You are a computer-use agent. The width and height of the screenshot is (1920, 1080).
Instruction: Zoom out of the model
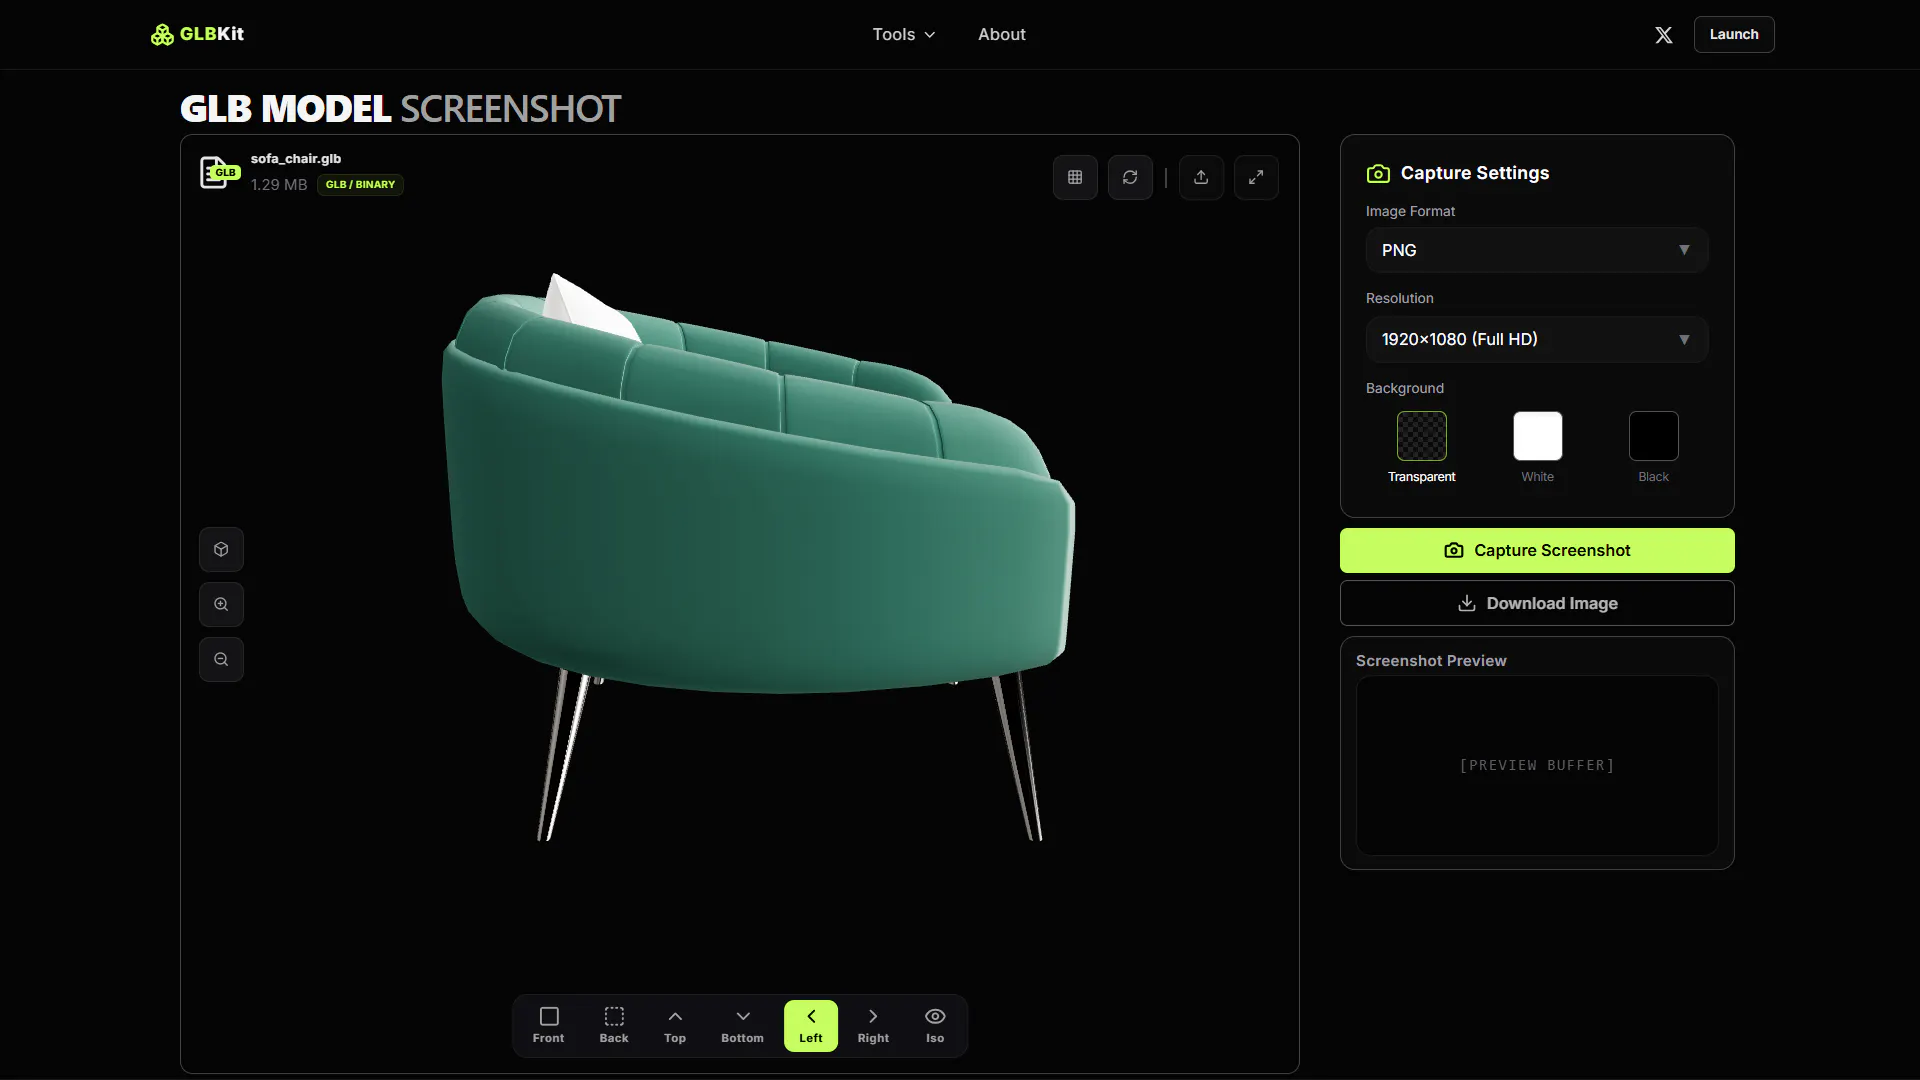point(221,659)
